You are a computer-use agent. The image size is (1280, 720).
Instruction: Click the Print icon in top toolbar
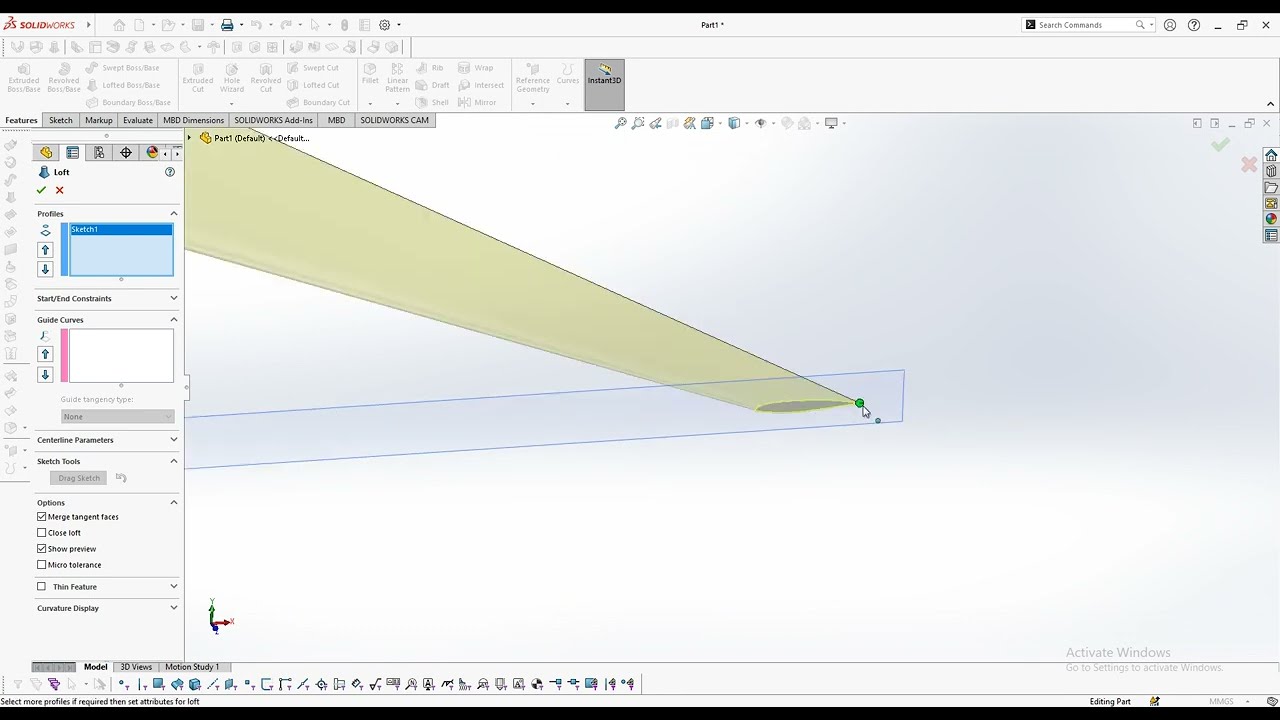pyautogui.click(x=227, y=25)
